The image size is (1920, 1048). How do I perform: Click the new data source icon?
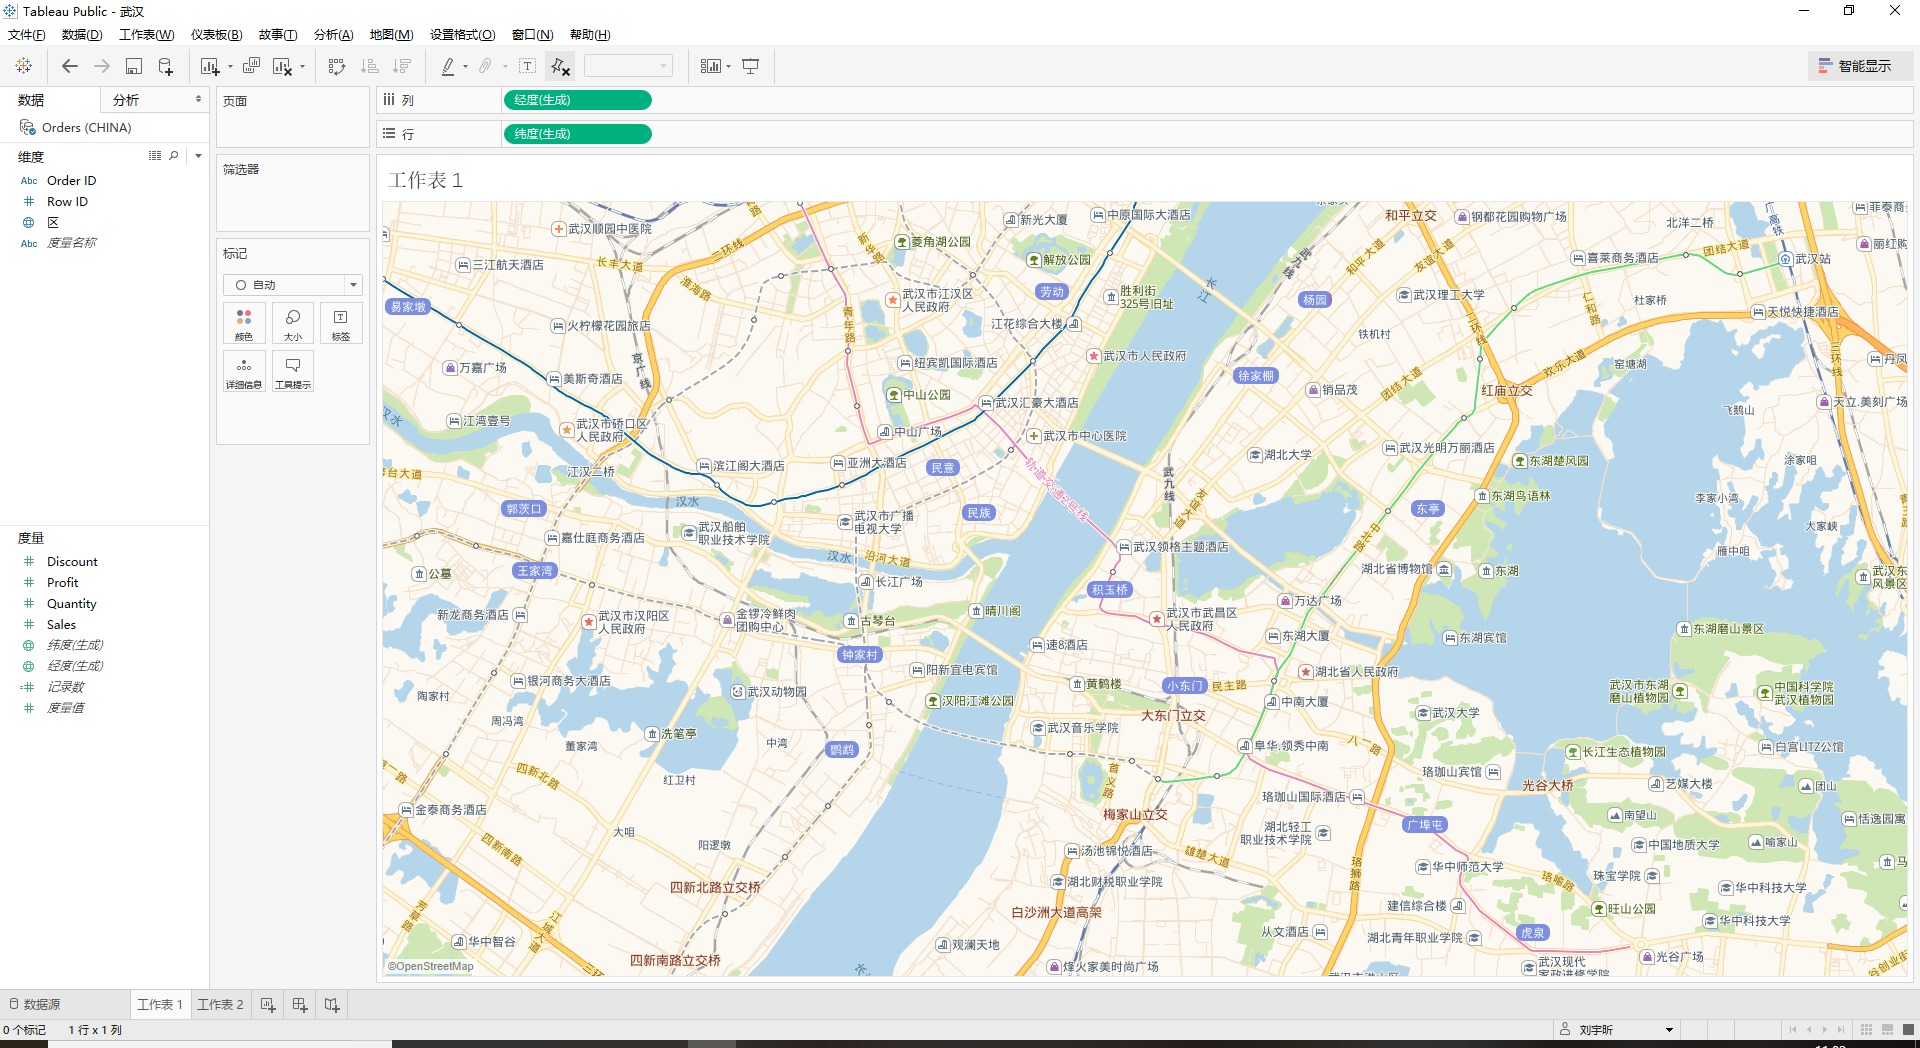(166, 66)
